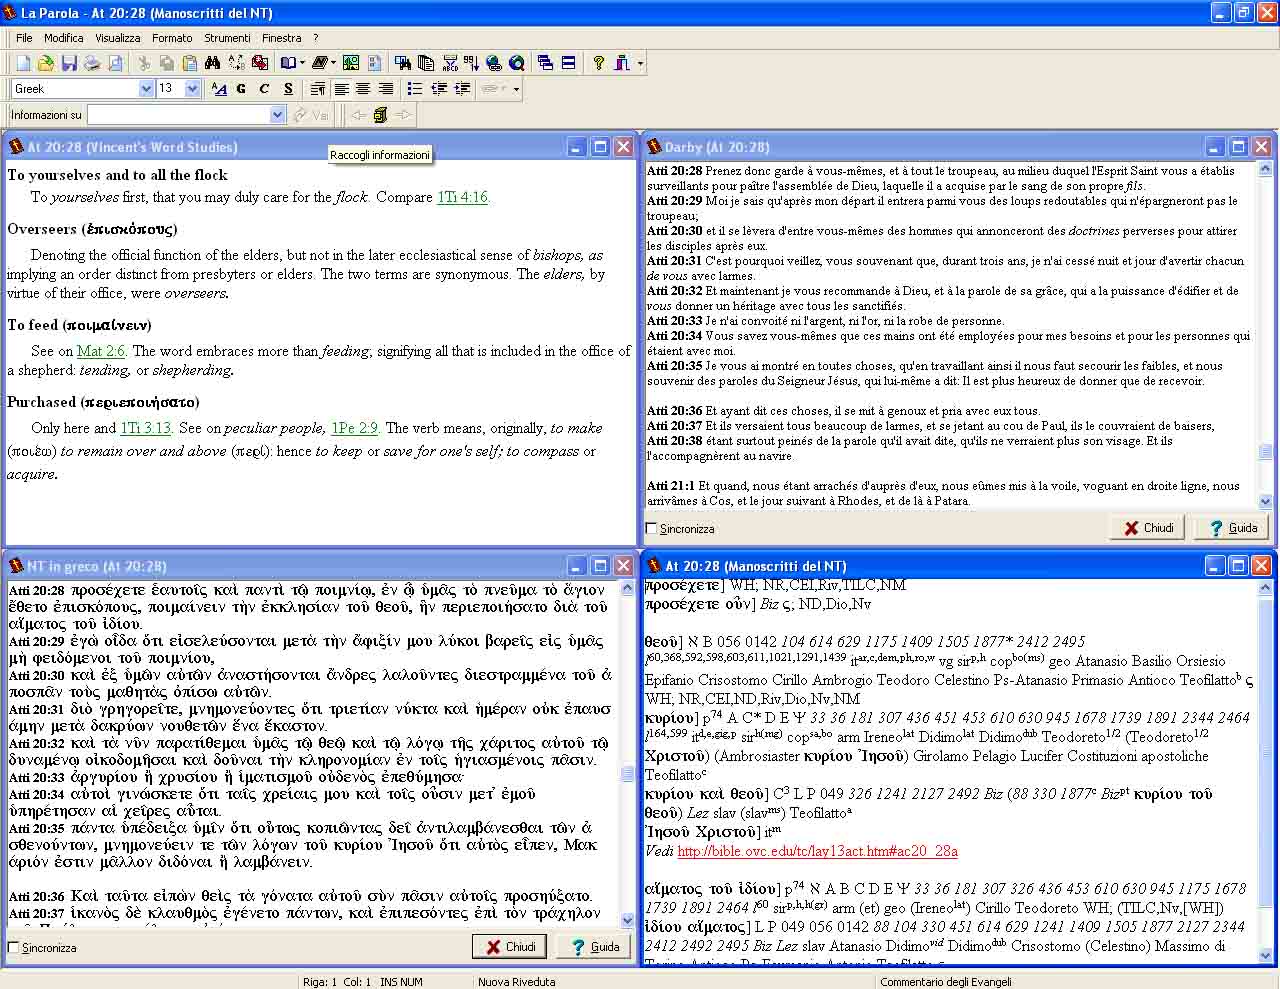
Task: Open help with yellow question mark icon
Action: click(x=598, y=63)
